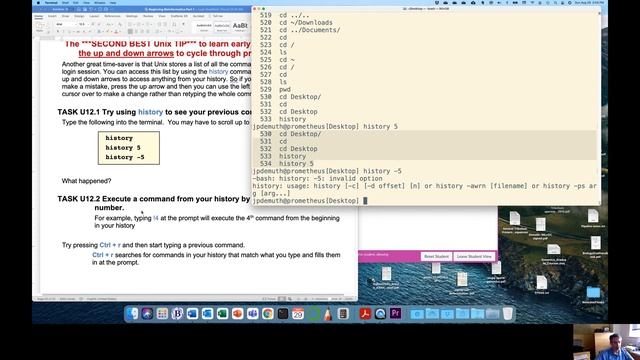Screen dimensions: 640x360
Task: Open Microsoft Excel from the dock
Action: pos(222,313)
